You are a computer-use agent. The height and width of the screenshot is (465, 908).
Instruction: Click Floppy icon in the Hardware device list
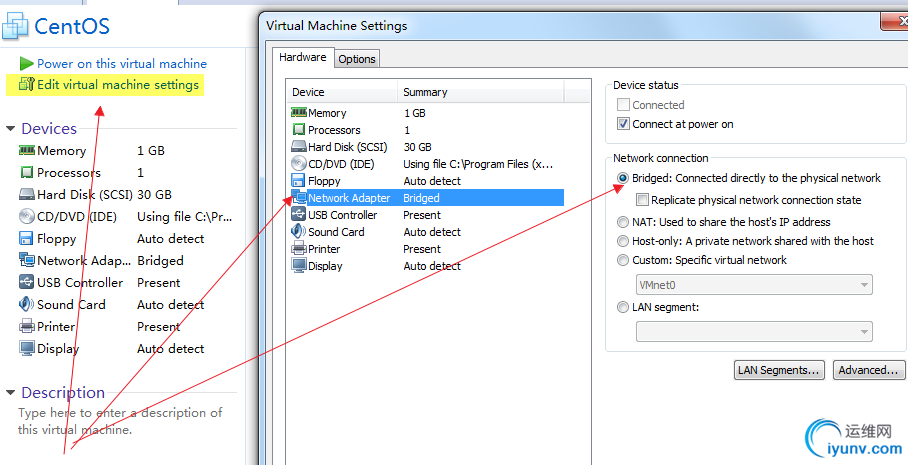click(299, 180)
